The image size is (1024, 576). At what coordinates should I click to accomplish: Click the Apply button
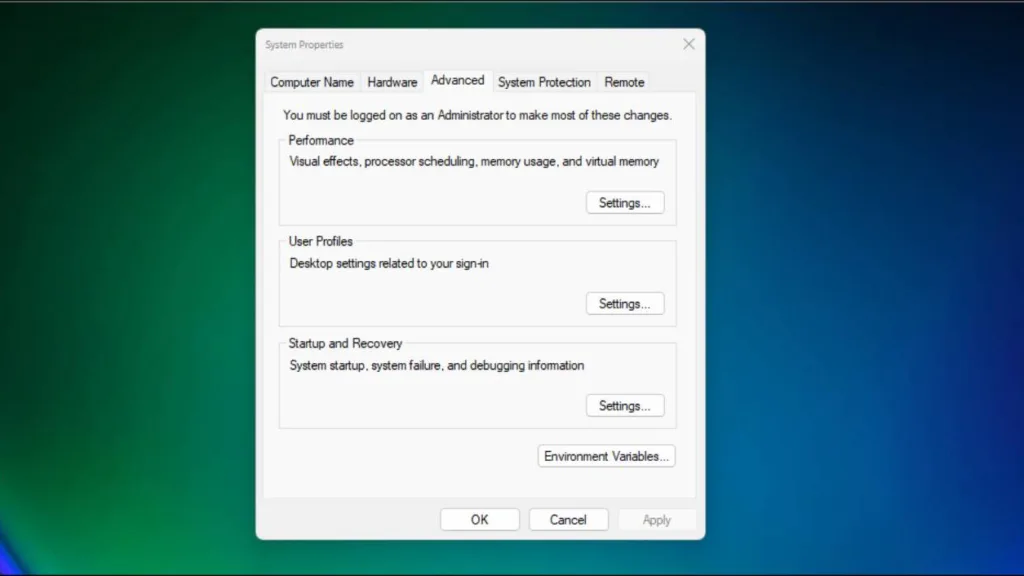[x=656, y=520]
